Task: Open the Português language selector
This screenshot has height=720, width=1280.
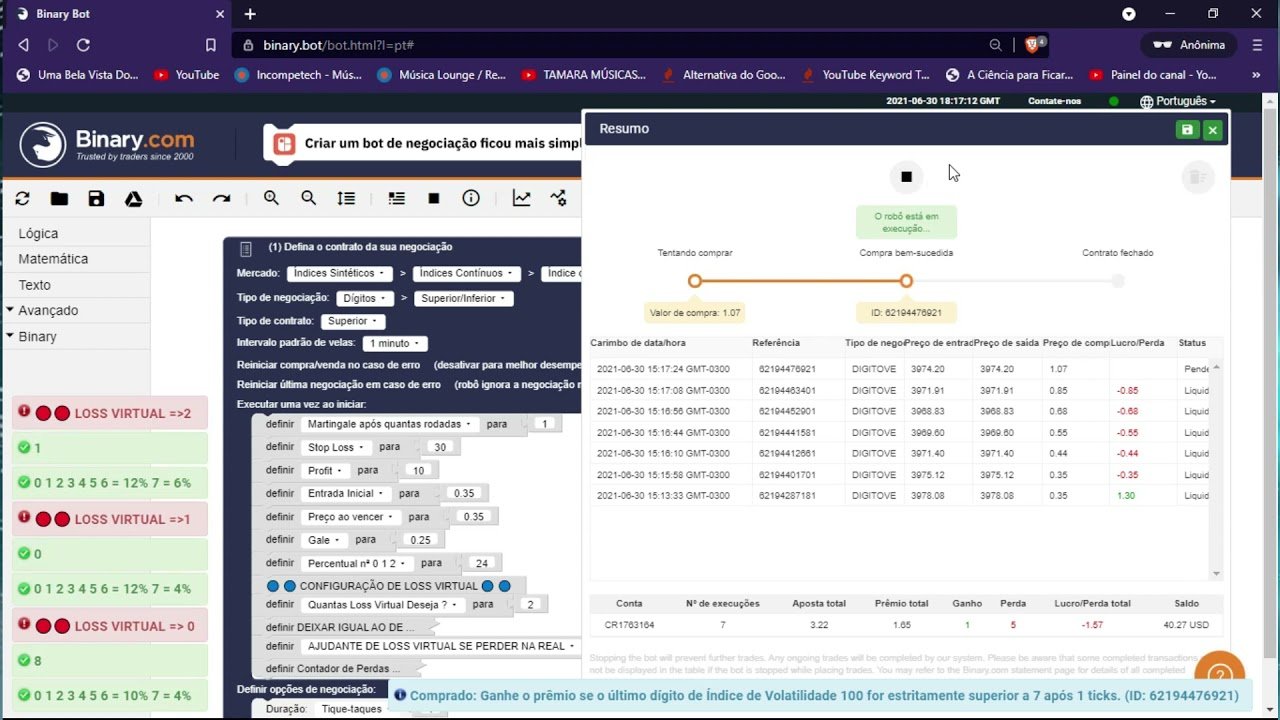Action: (x=1178, y=101)
